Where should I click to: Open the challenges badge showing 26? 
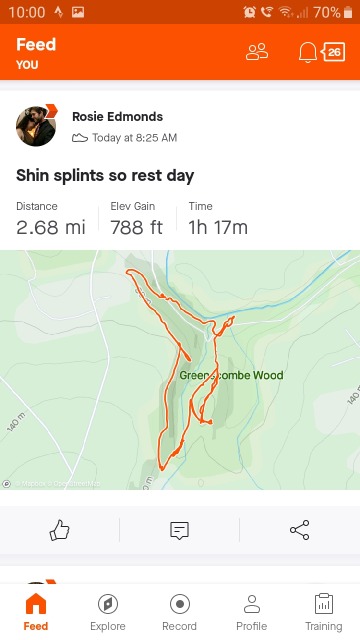(333, 52)
